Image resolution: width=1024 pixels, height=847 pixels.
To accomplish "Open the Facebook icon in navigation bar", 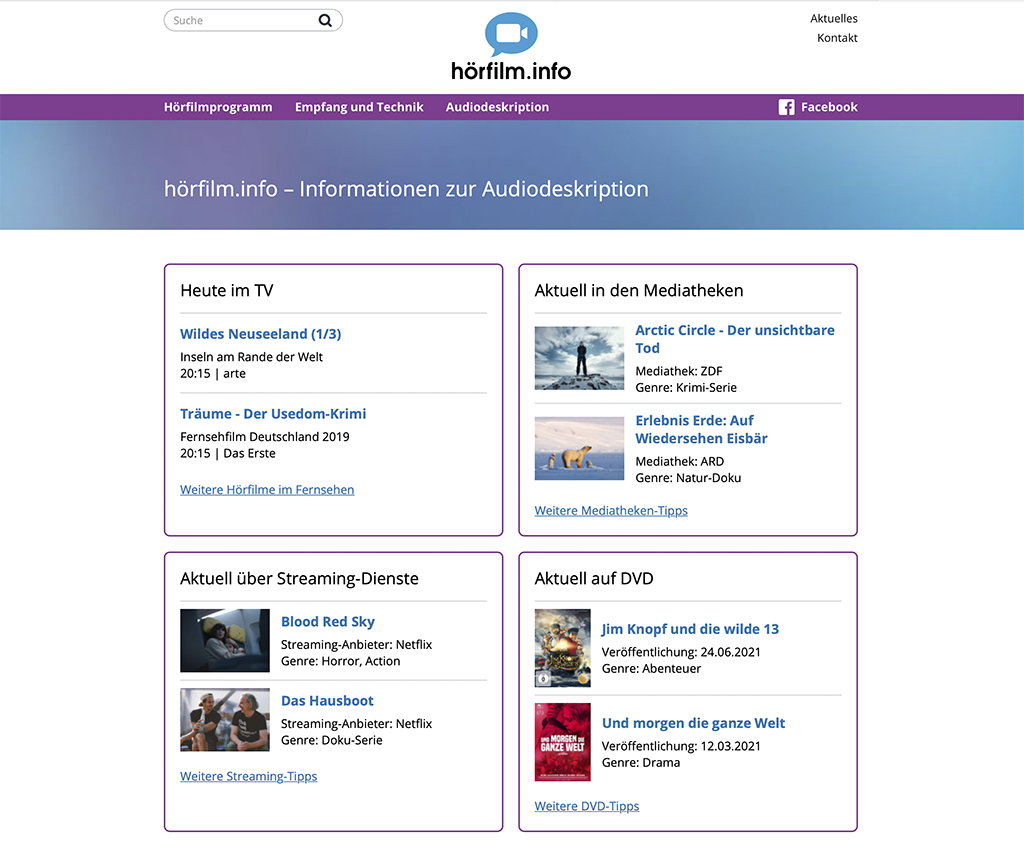I will 786,107.
